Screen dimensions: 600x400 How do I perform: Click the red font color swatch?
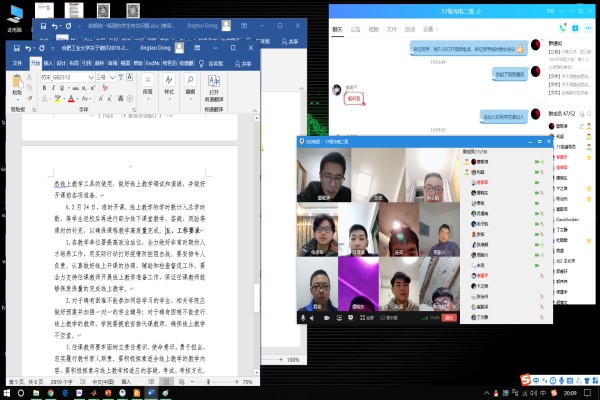coord(71,99)
